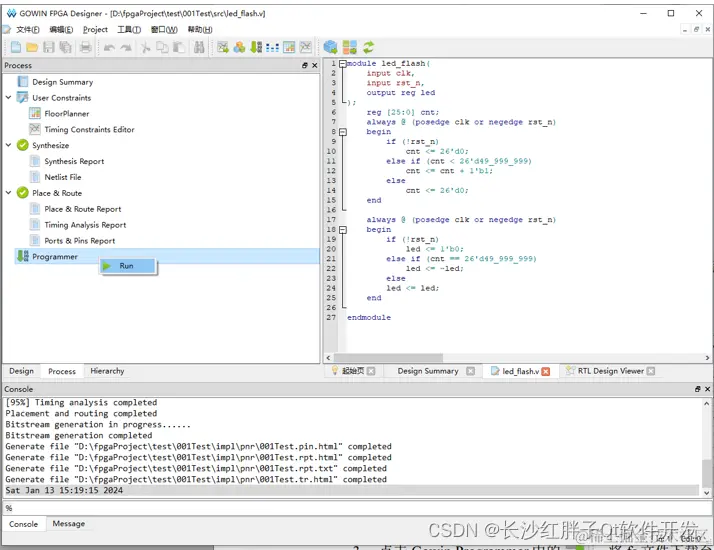
Task: Select Netlist File tree item
Action: tap(63, 177)
